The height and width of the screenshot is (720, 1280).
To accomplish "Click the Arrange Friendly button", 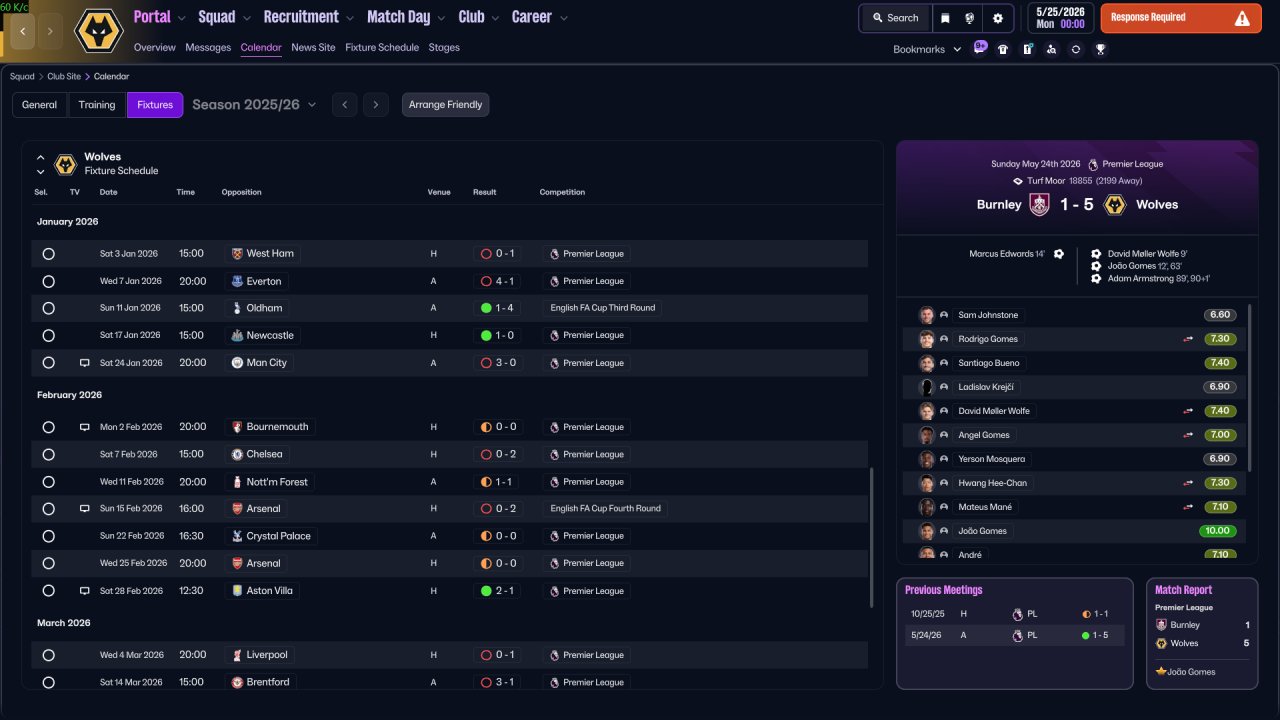I will (x=446, y=105).
